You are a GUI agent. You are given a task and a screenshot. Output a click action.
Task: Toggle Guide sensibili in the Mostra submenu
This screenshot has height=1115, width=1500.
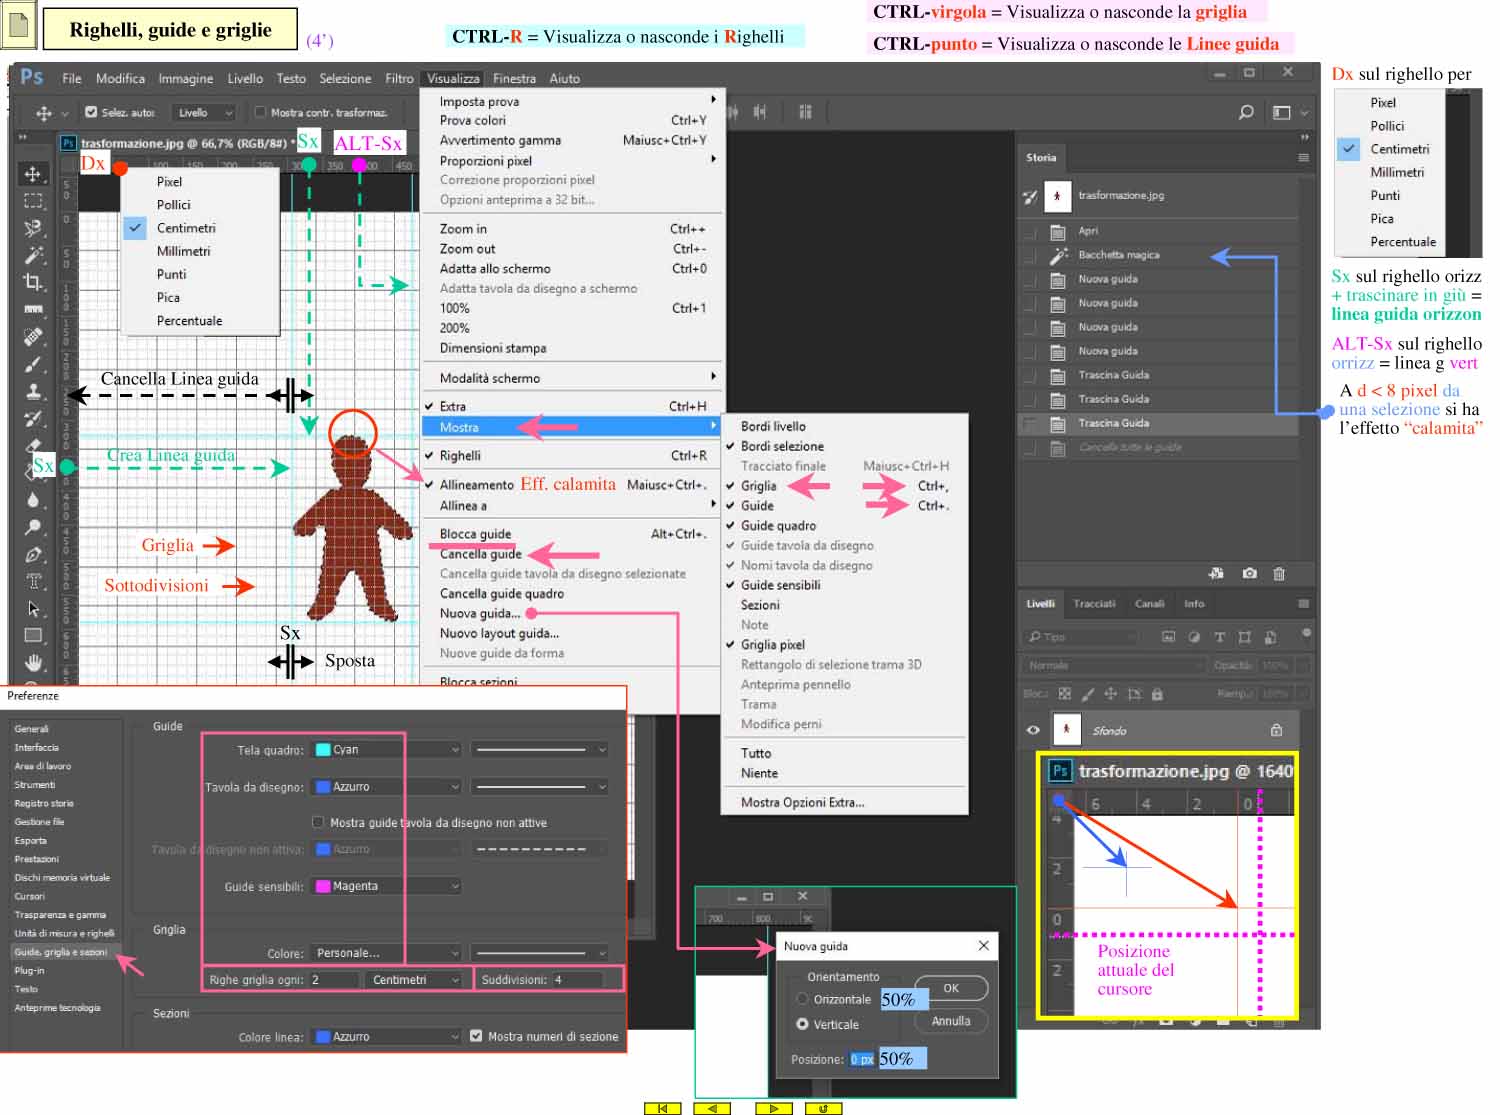845,585
